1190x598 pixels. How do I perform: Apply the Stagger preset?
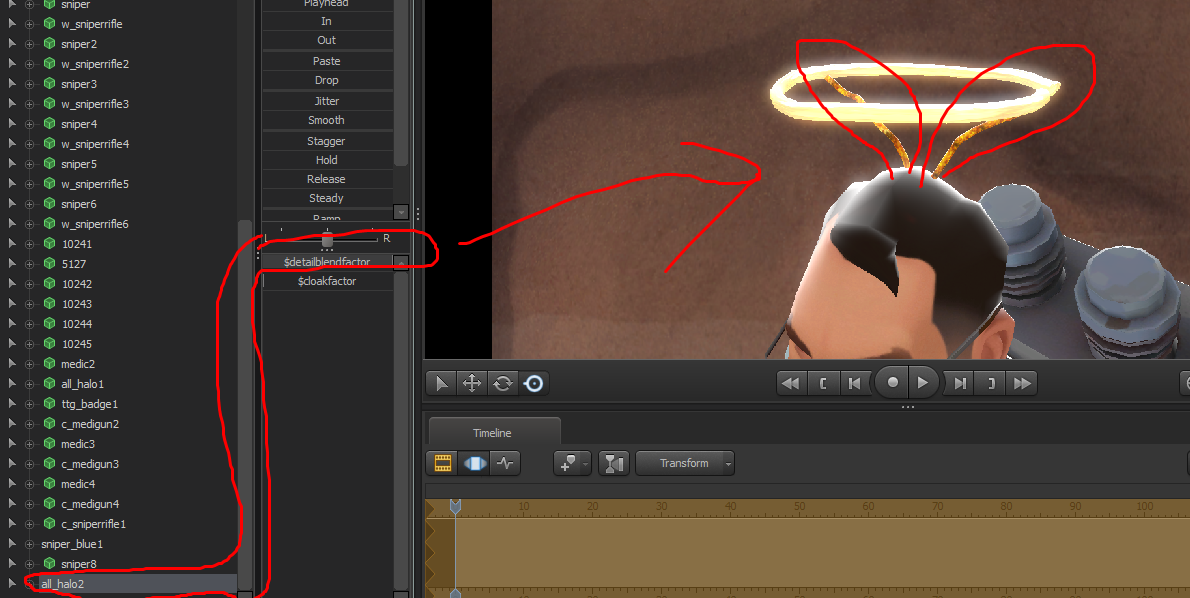(x=327, y=141)
